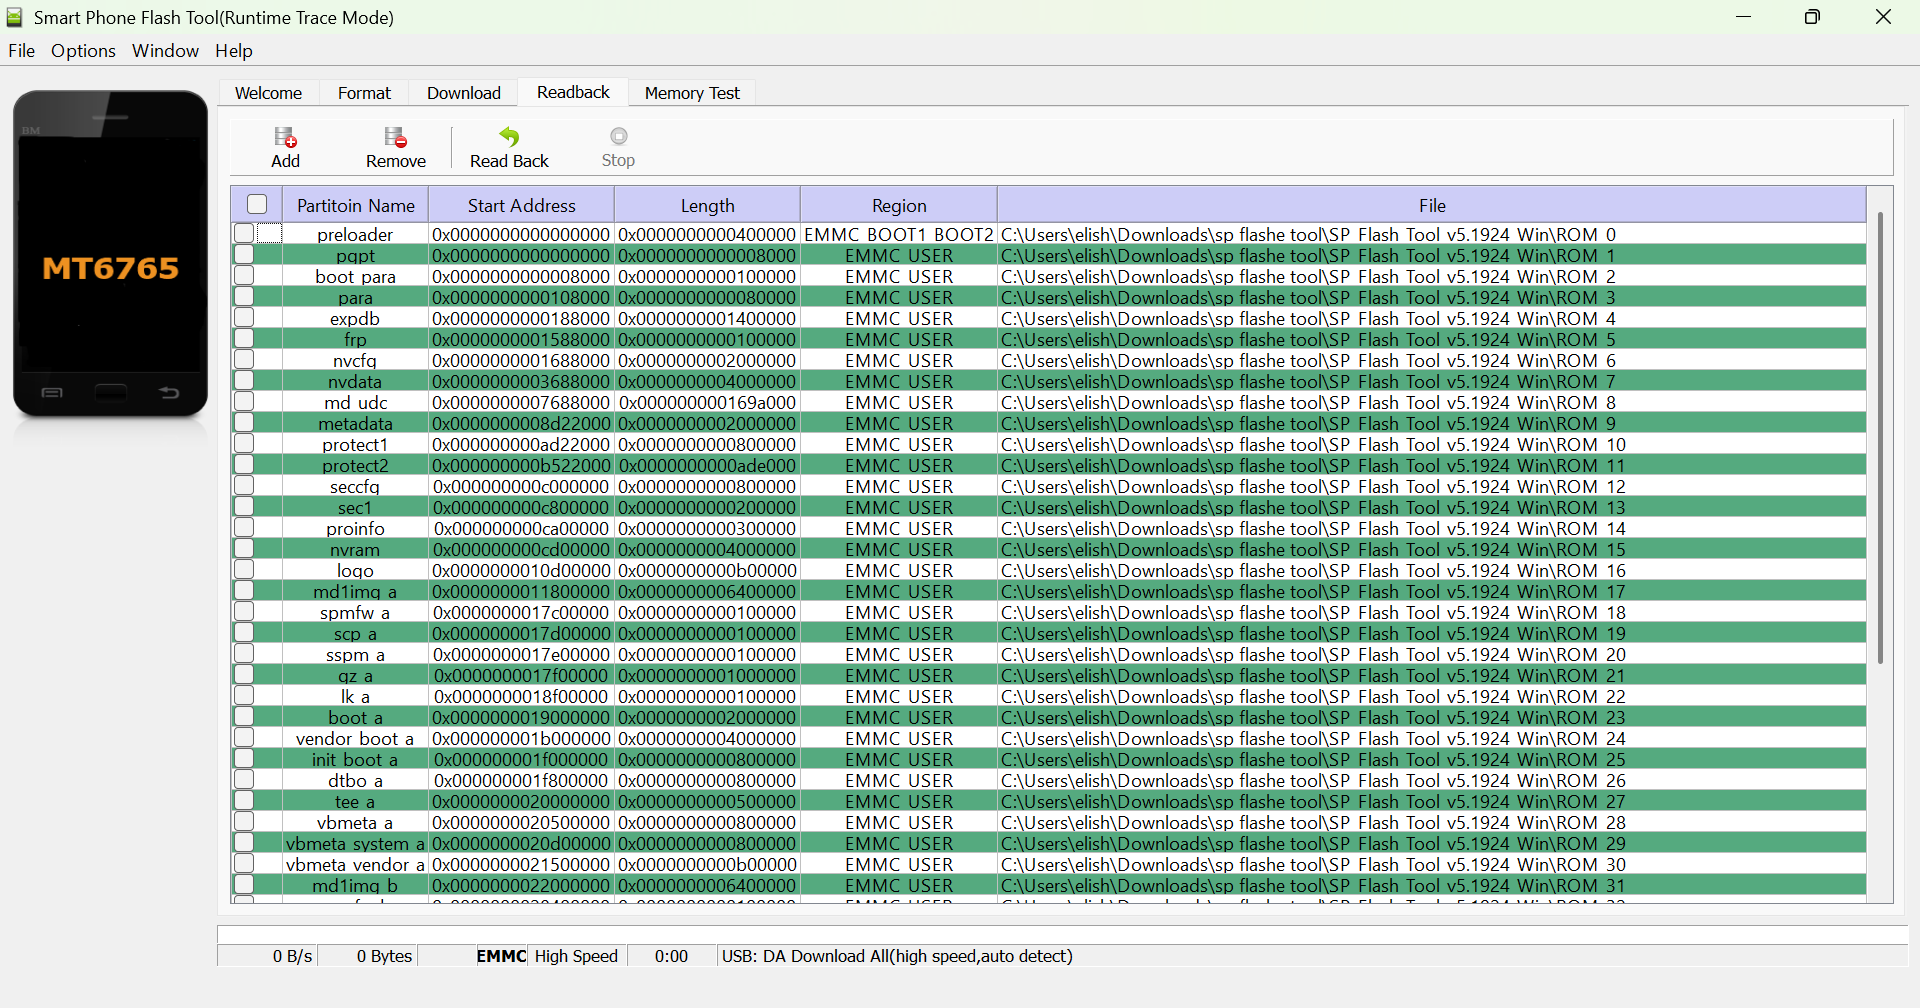The width and height of the screenshot is (1920, 1008).
Task: Check the preloader partition checkbox
Action: (x=243, y=233)
